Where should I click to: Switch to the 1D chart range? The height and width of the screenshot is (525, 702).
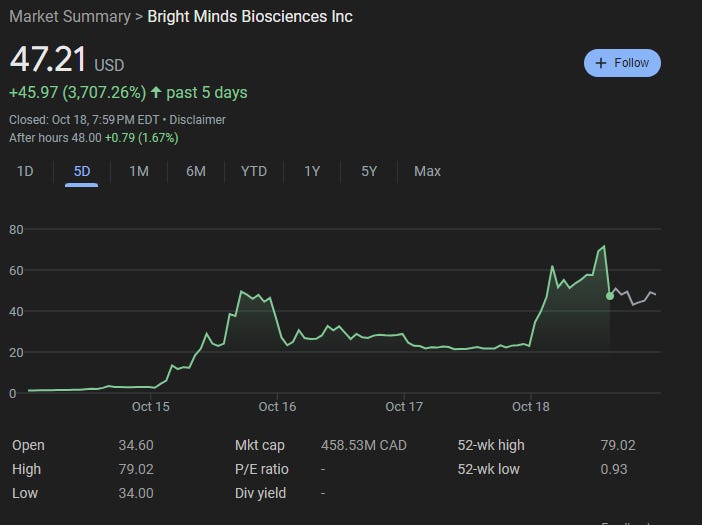(25, 171)
